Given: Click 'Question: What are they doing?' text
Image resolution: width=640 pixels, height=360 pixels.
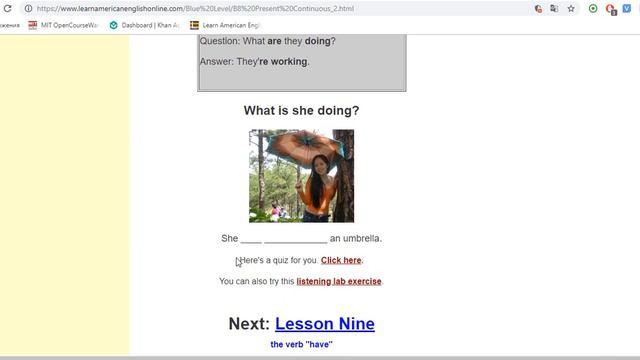Looking at the screenshot, I should click(x=268, y=41).
